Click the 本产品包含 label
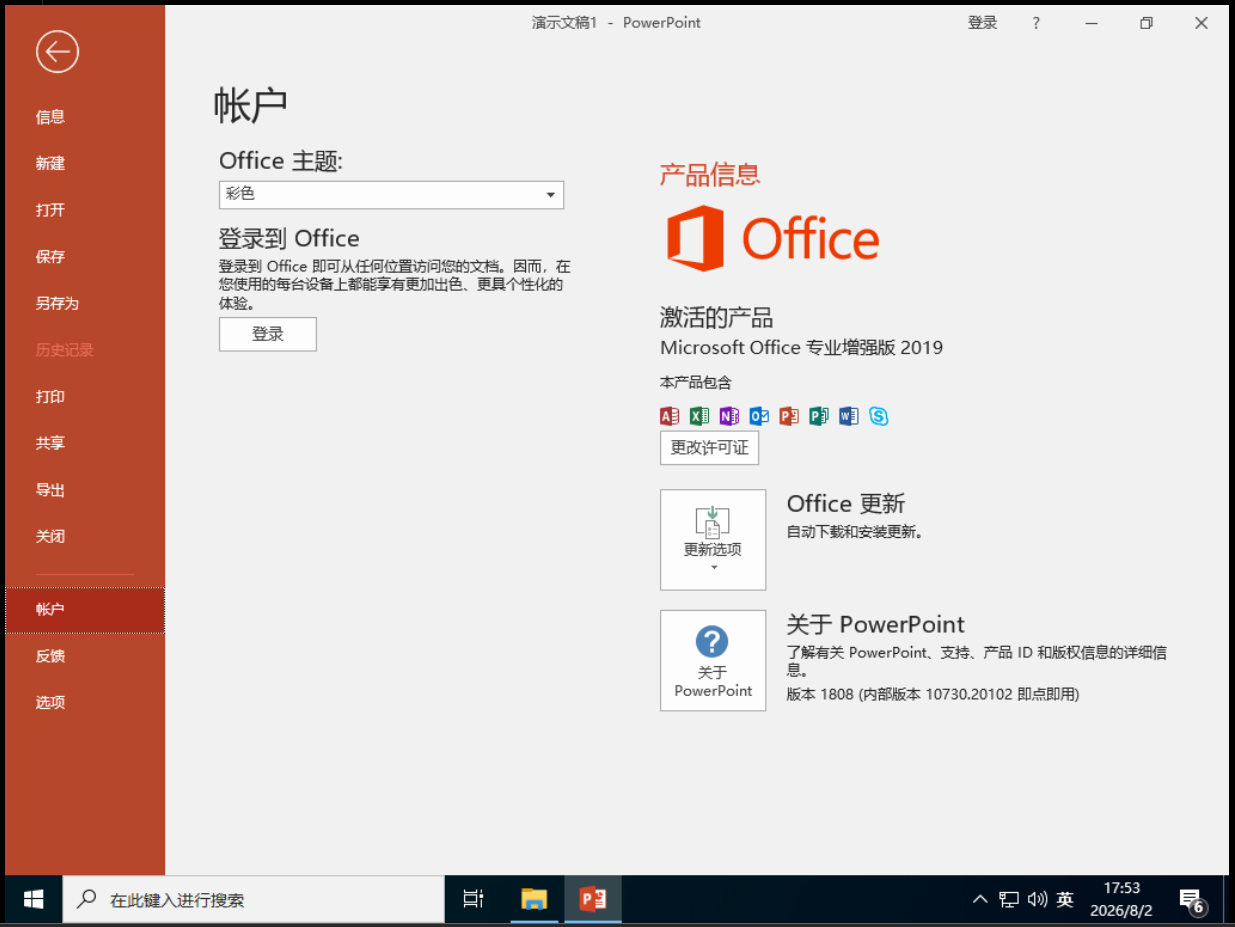 [696, 383]
